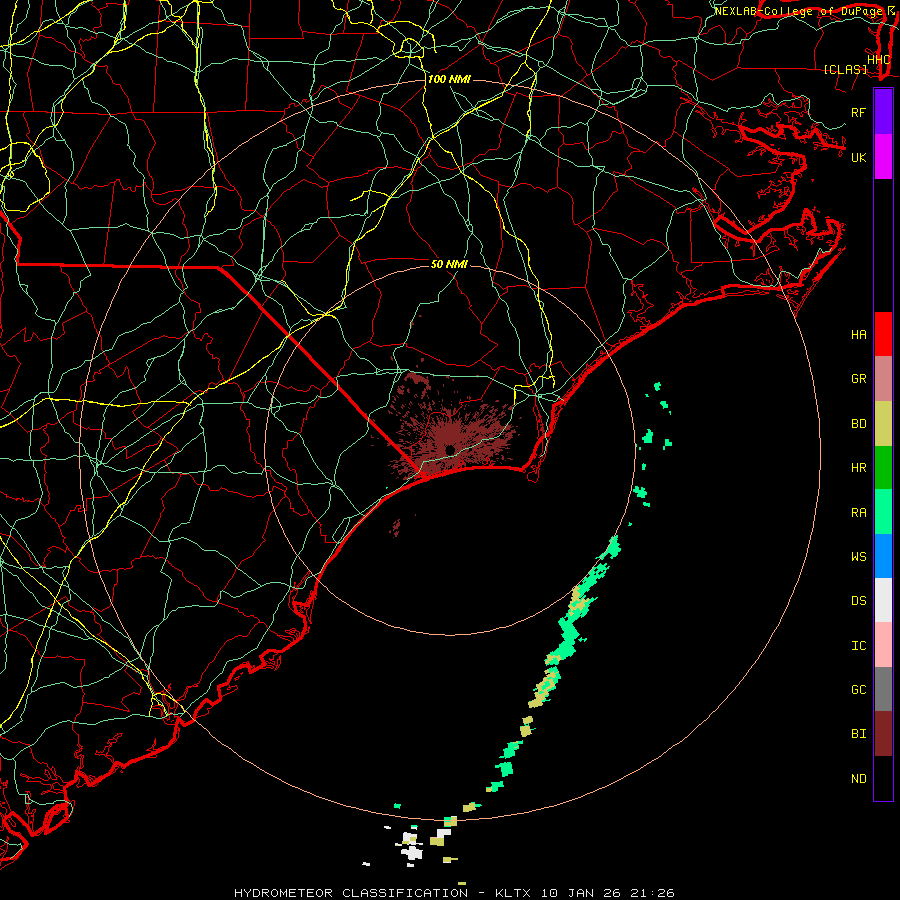This screenshot has width=900, height=900.
Task: Click the 100 NMI range ring label
Action: point(449,79)
